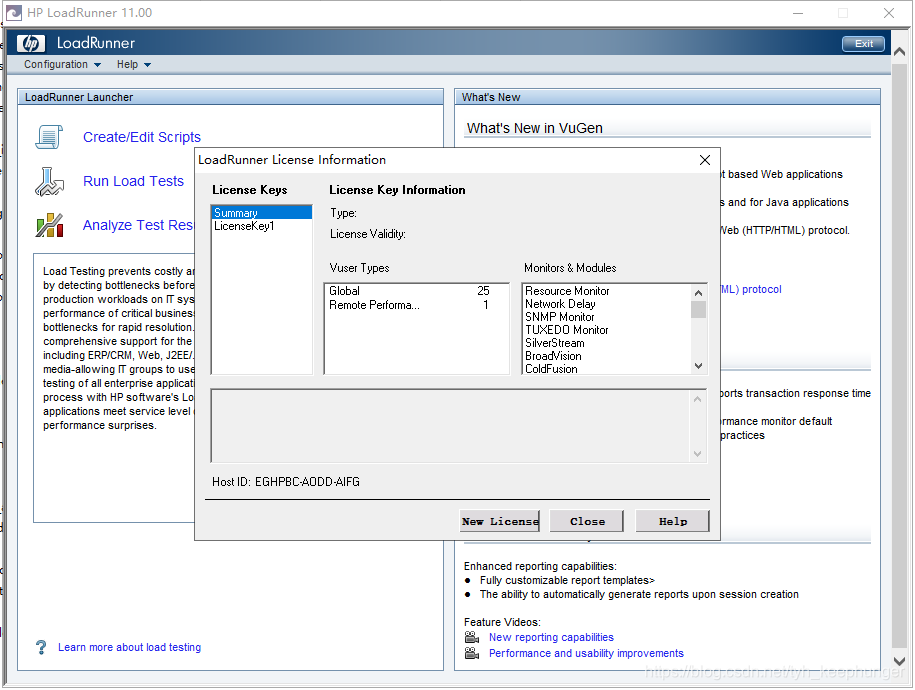The image size is (915, 690).
Task: Click the Run Load Tests flask icon
Action: click(x=49, y=181)
